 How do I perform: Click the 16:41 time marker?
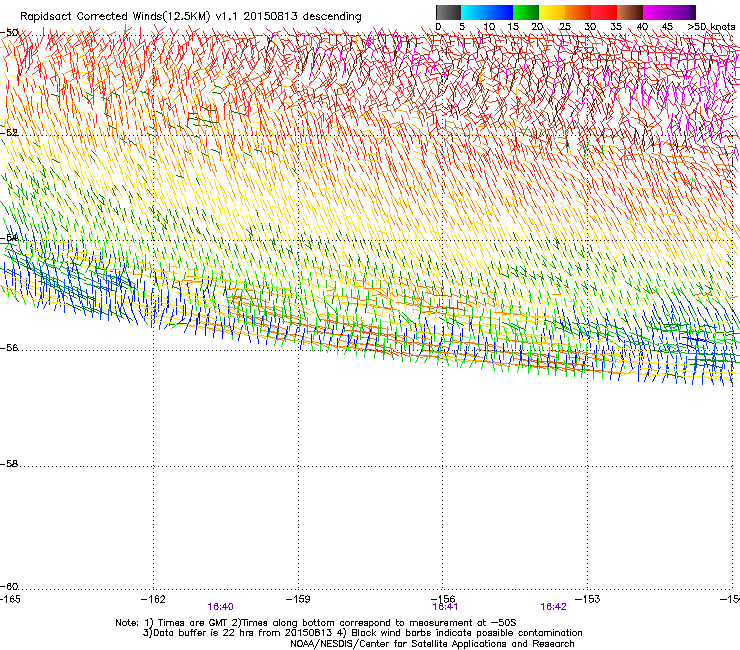[x=446, y=607]
